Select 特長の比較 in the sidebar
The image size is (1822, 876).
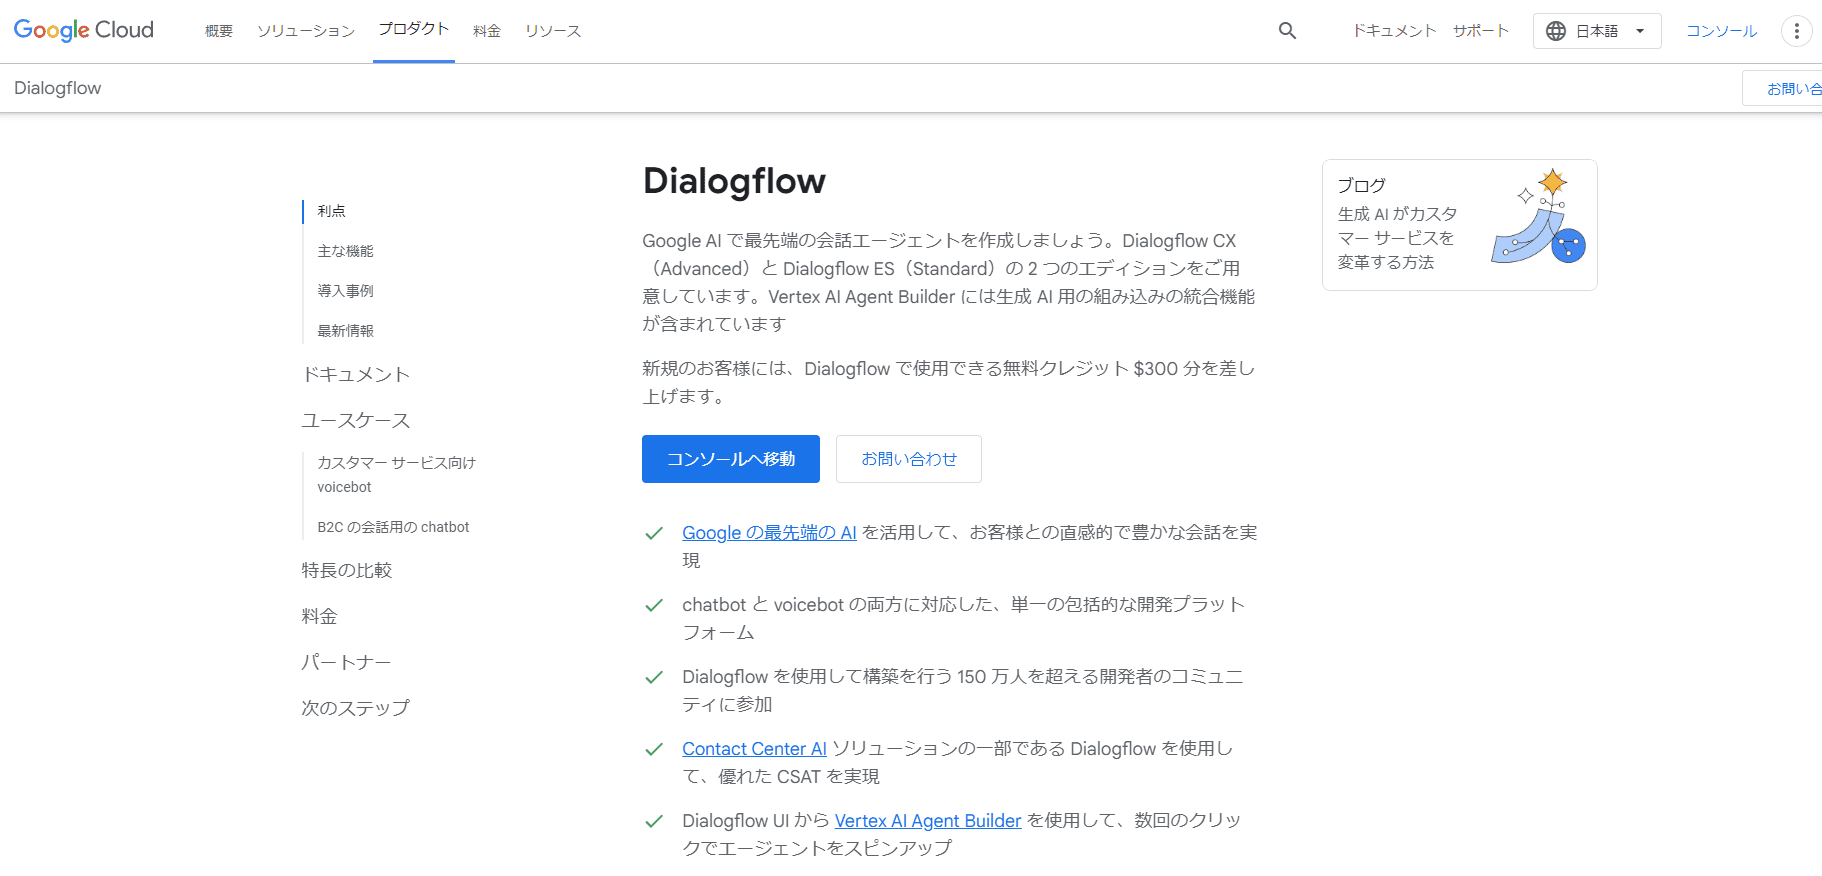(x=347, y=570)
